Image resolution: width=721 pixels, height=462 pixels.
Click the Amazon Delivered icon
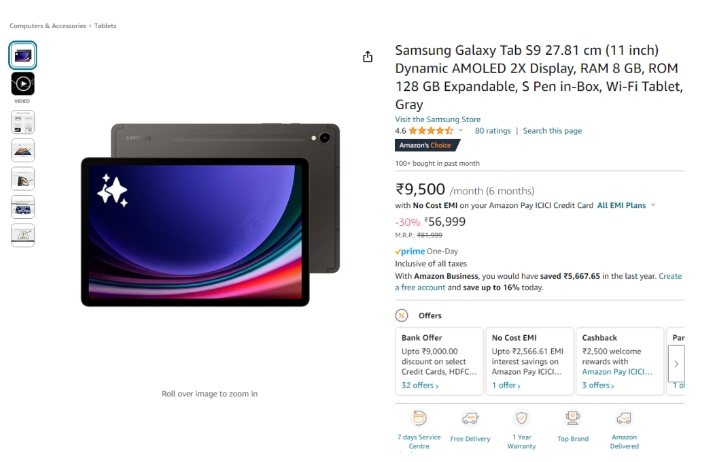tap(624, 418)
